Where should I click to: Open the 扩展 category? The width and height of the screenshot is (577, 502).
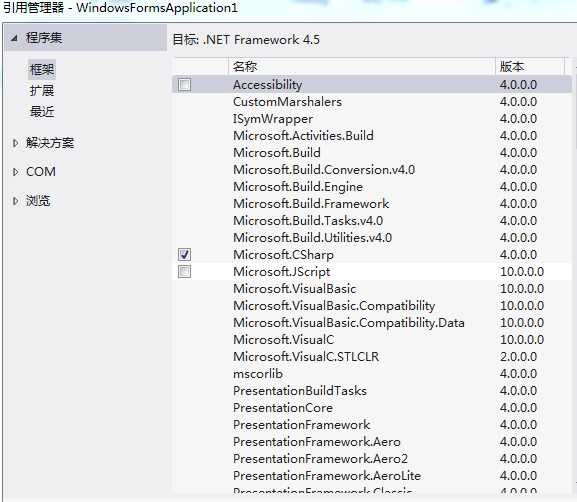click(42, 91)
